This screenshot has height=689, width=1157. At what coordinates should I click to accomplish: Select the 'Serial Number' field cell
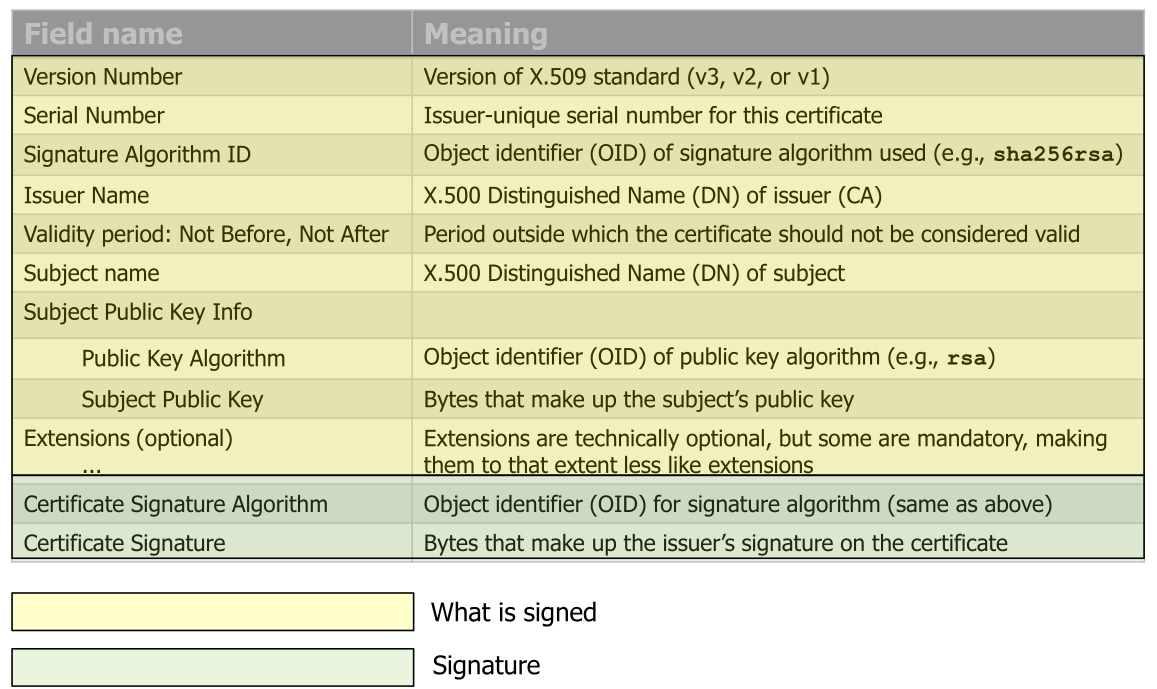94,116
